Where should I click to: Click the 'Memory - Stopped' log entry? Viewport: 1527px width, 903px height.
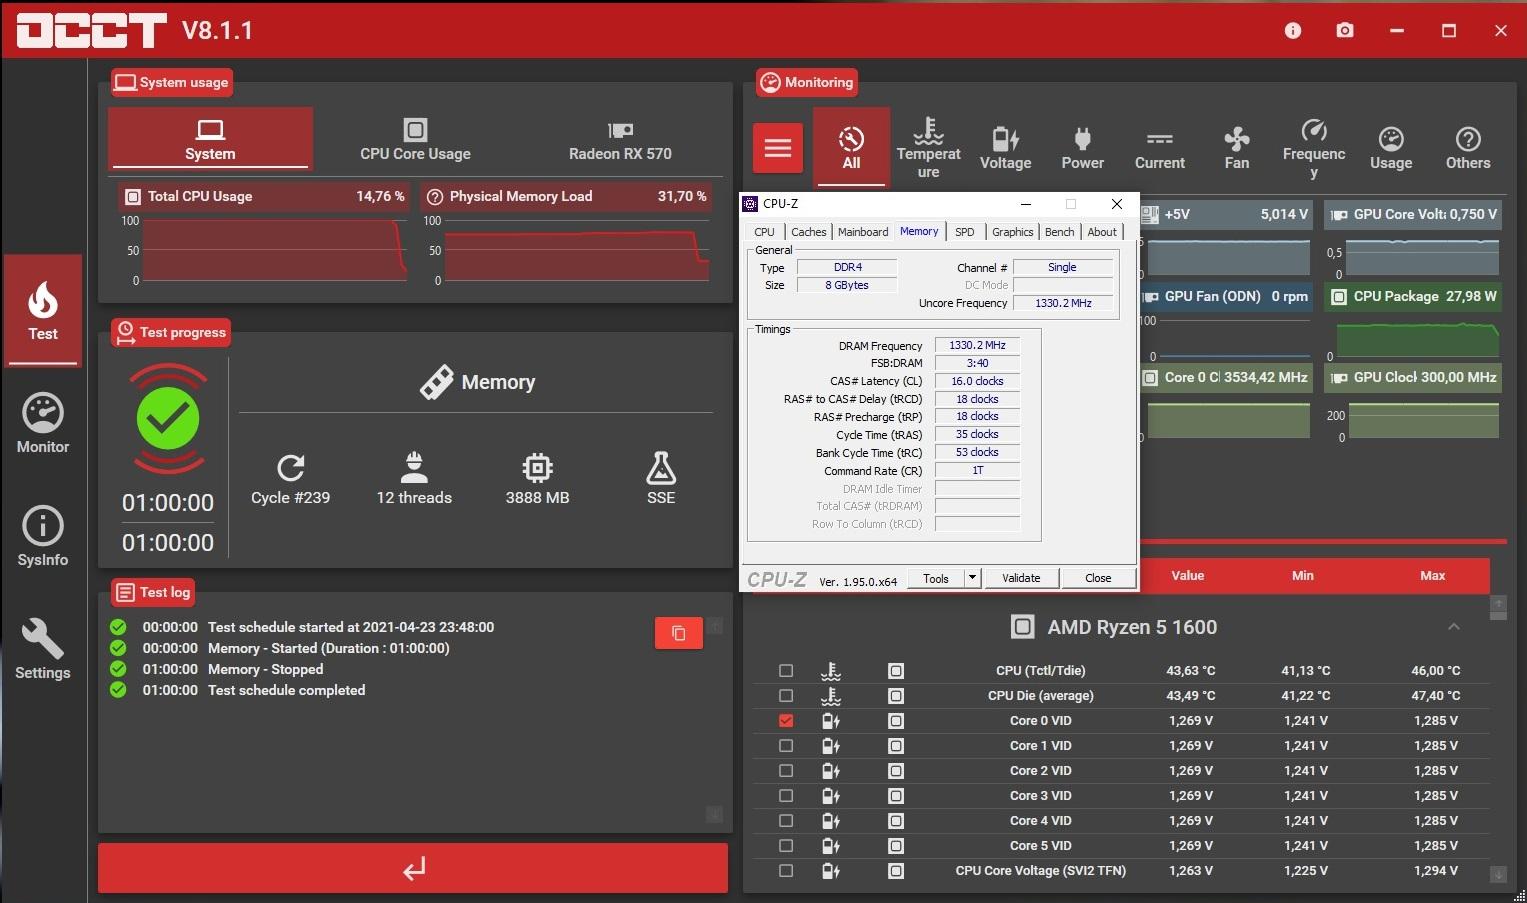(265, 669)
